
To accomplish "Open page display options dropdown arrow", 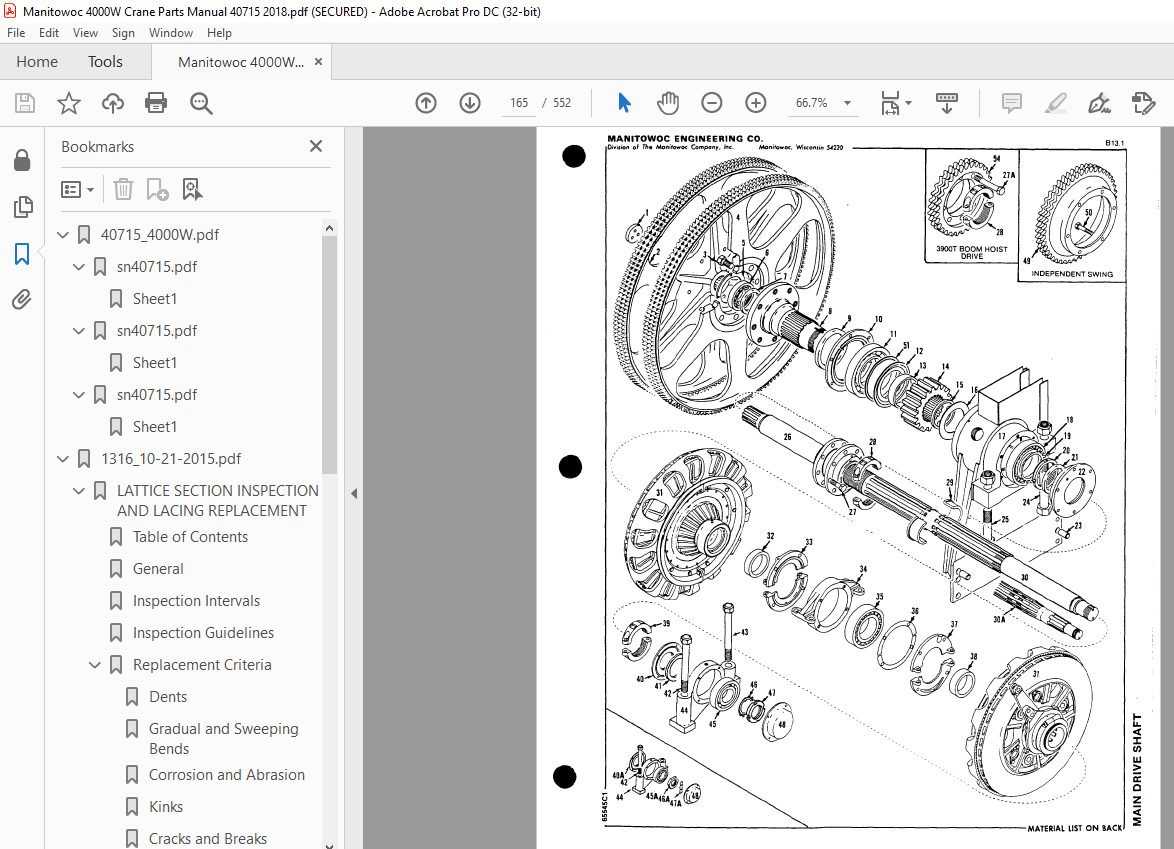I will coord(909,103).
